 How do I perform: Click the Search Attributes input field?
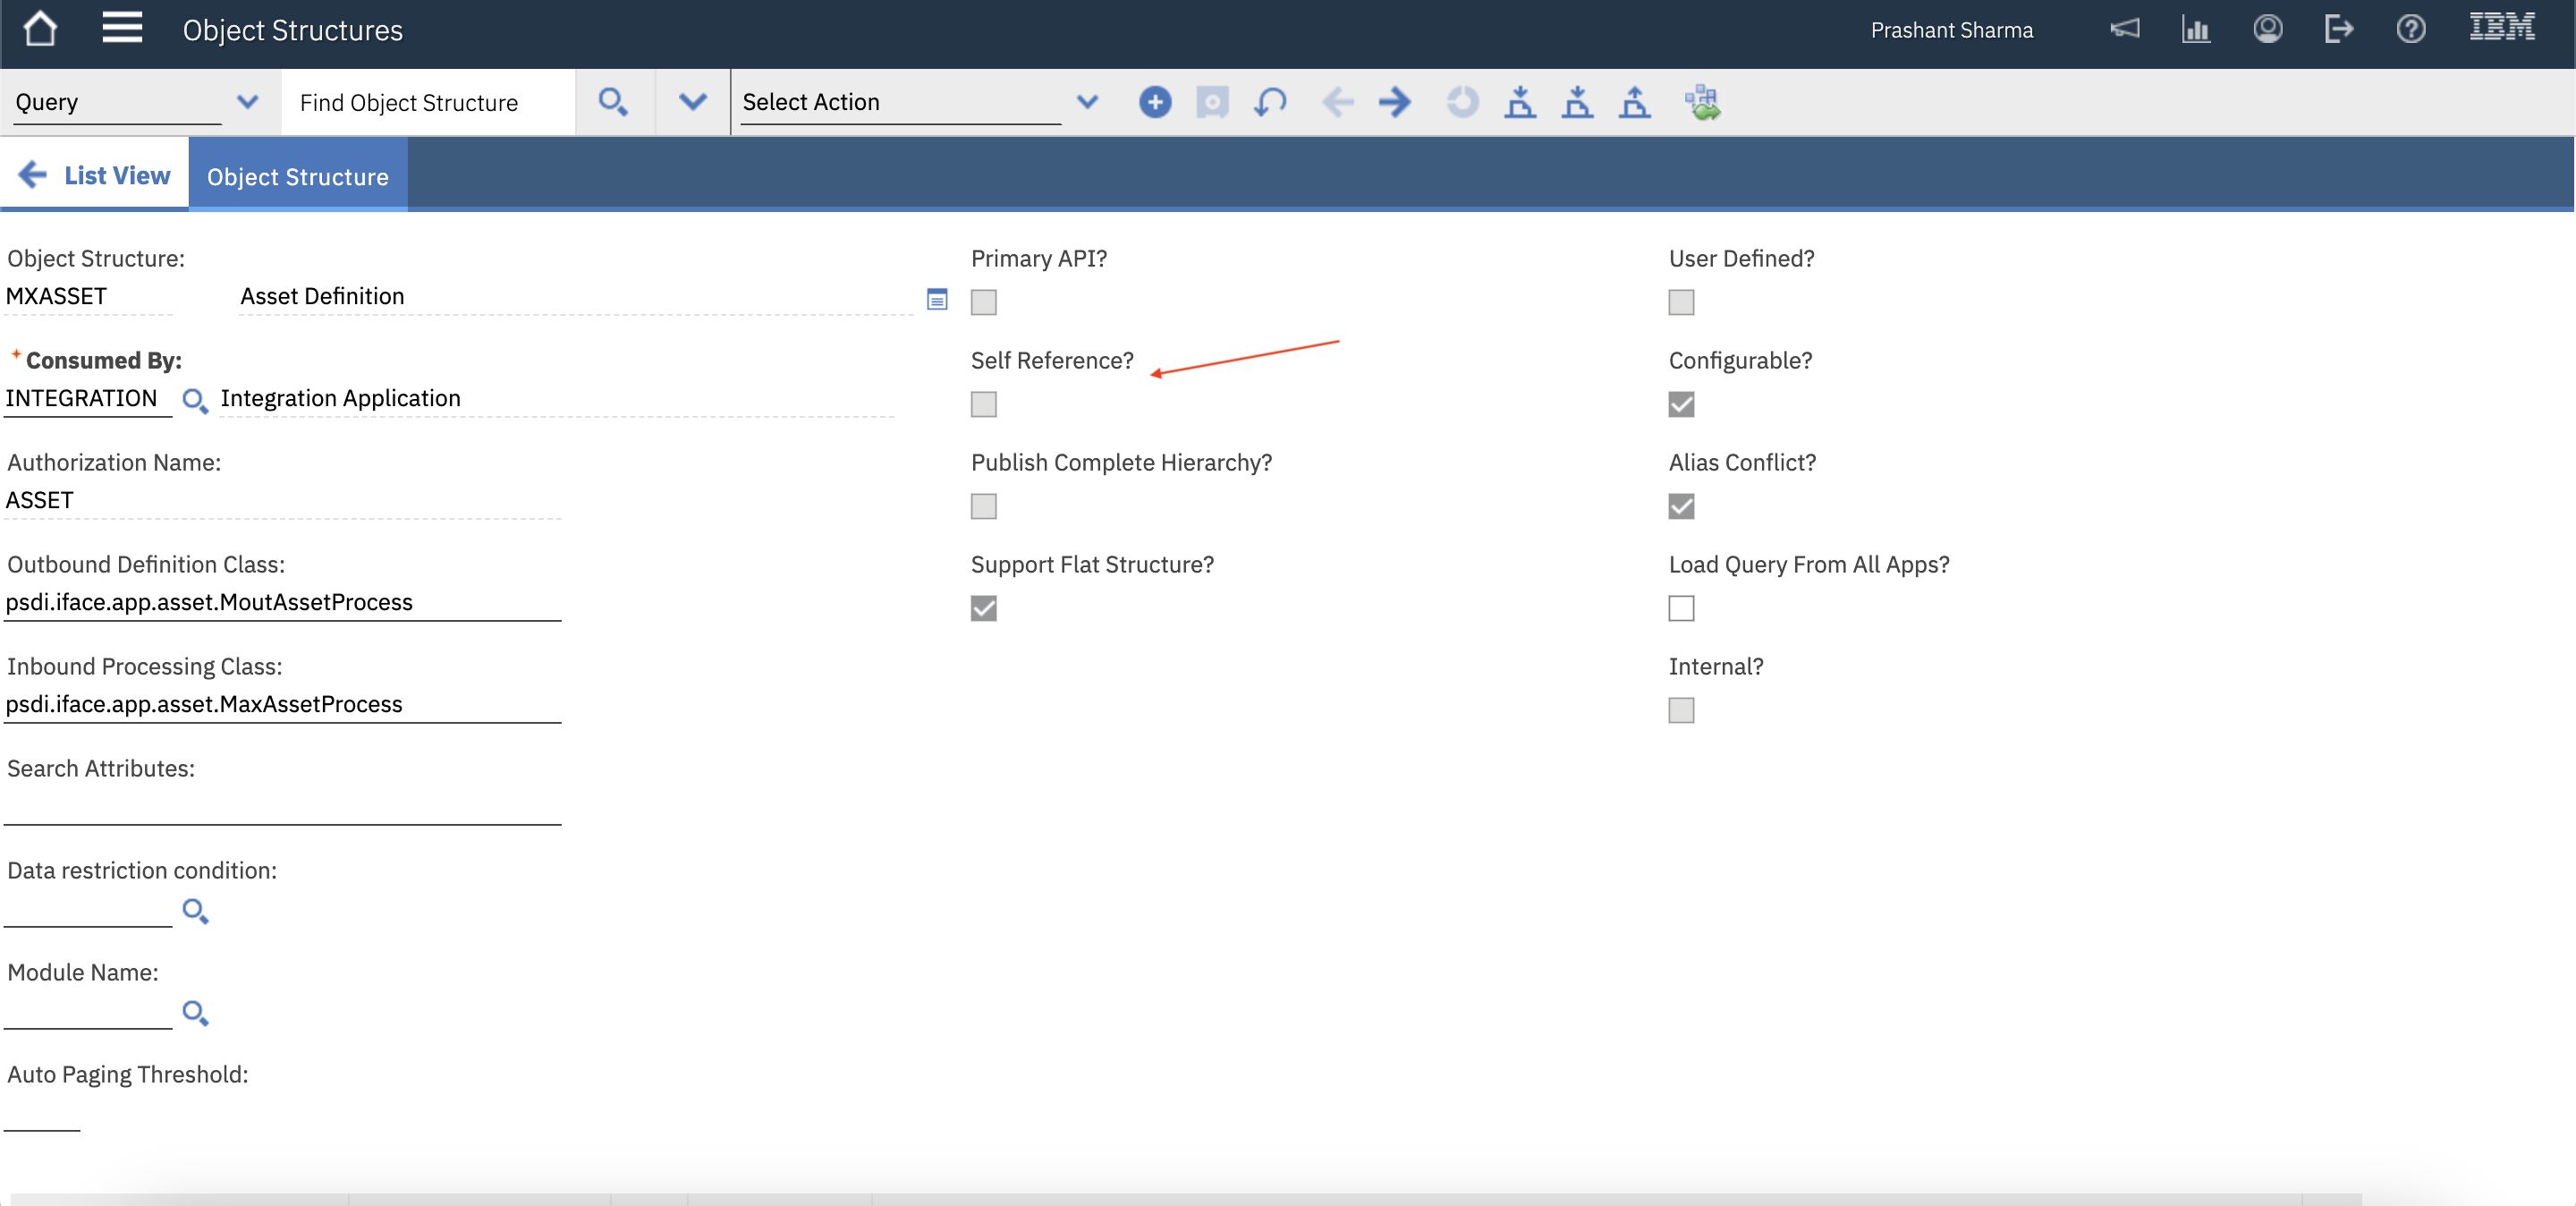(282, 806)
